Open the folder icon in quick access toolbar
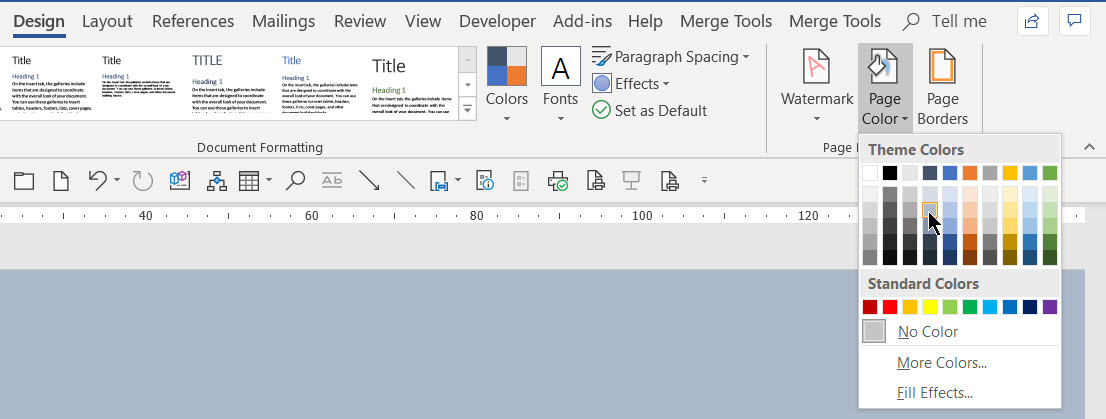The image size is (1106, 419). 24,181
